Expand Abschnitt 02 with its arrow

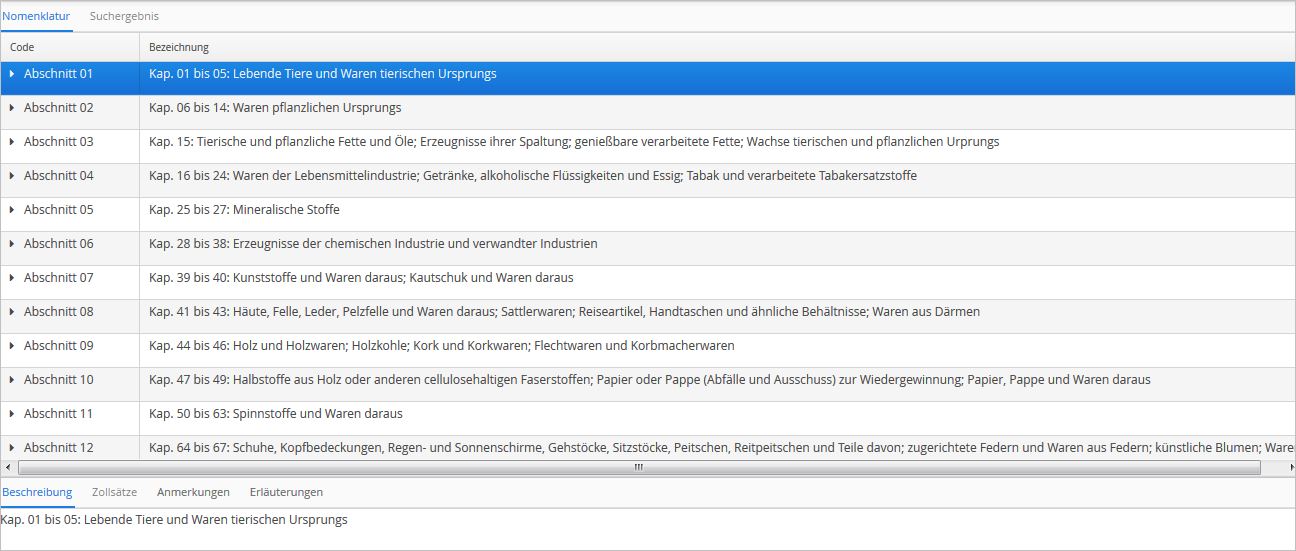(12, 108)
